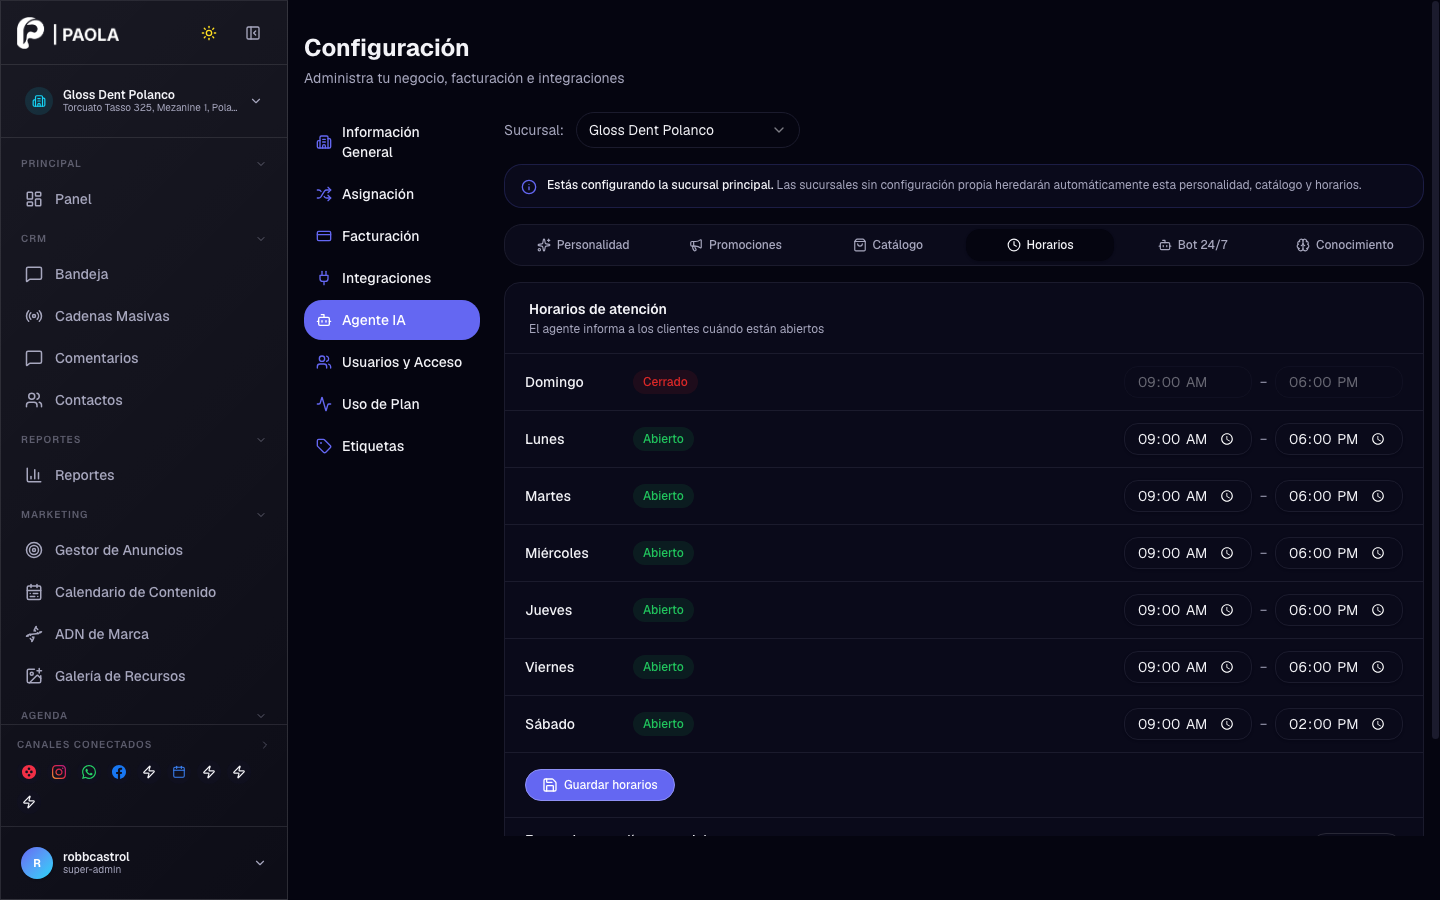Collapse the PRINCIPAL sidebar section

coord(261,164)
